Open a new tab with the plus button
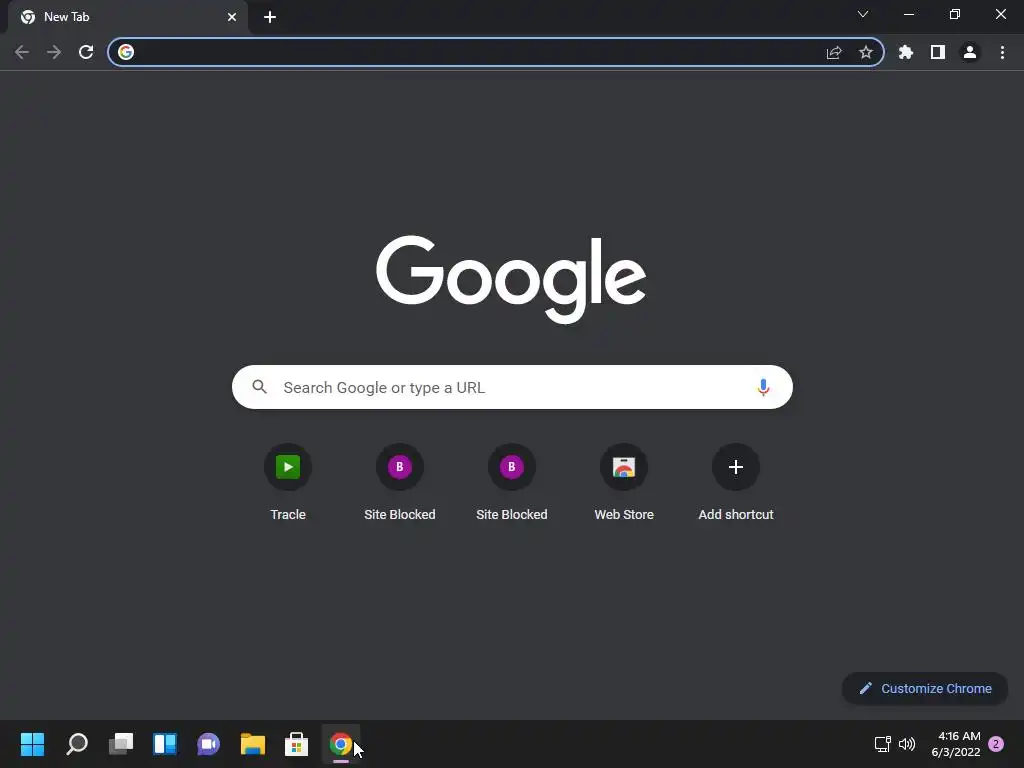The height and width of the screenshot is (768, 1024). click(270, 17)
